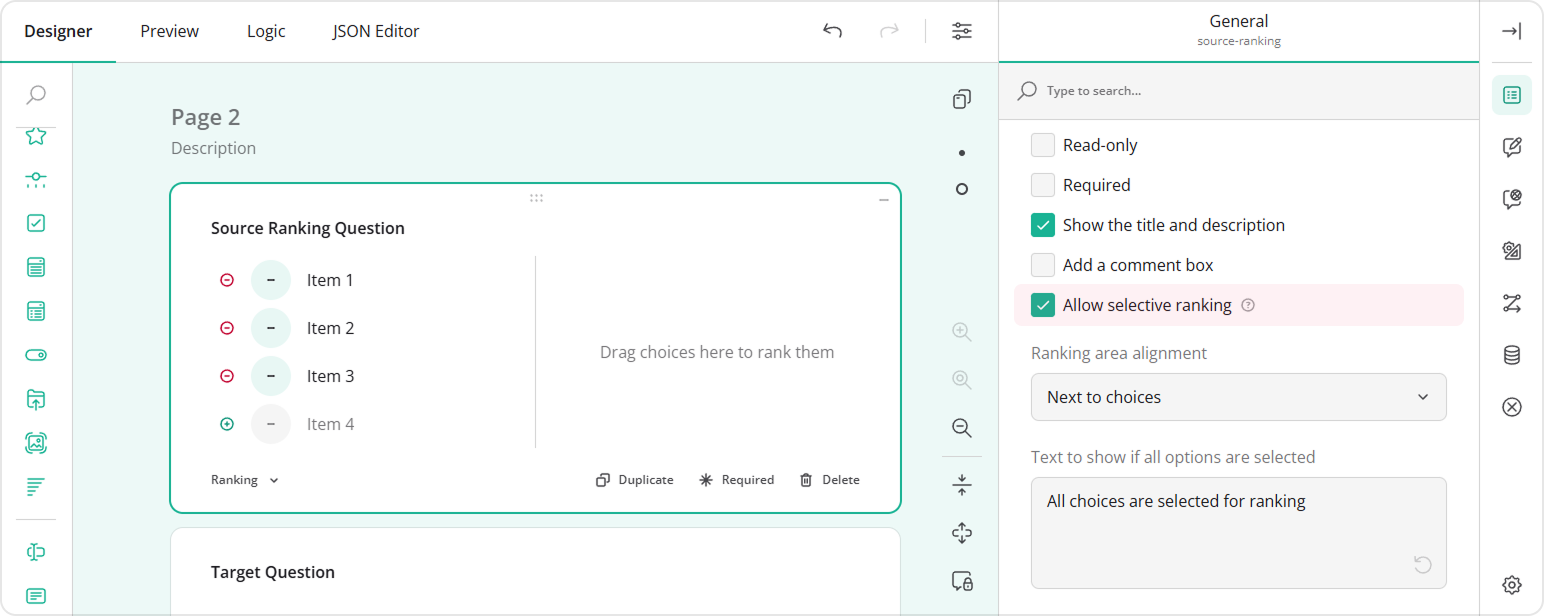Viewport: 1544px width, 616px height.
Task: Add a Rating star question from toolbox
Action: point(36,136)
